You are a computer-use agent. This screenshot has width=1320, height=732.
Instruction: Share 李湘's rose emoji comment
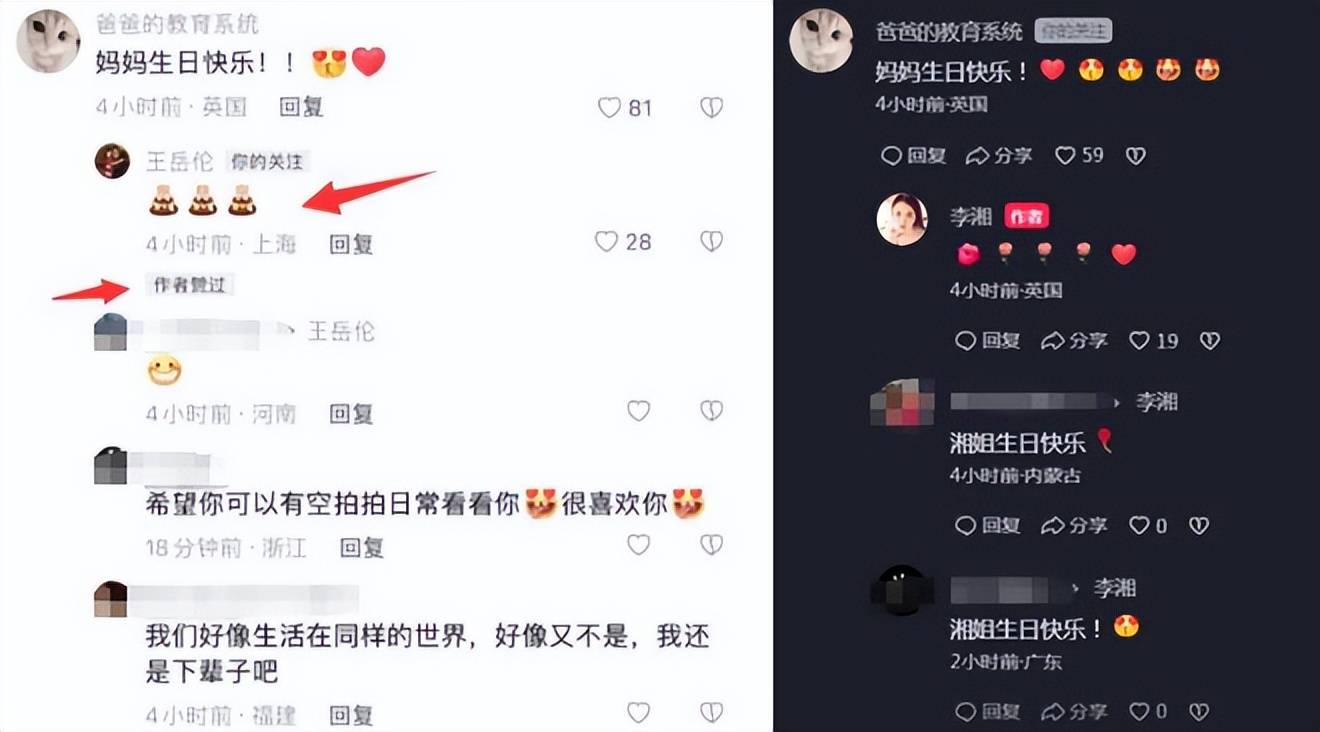tap(1074, 341)
